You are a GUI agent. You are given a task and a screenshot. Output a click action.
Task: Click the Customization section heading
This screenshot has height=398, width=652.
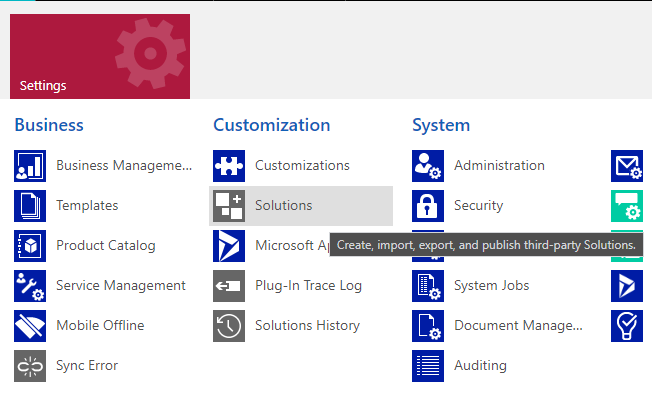click(x=272, y=125)
